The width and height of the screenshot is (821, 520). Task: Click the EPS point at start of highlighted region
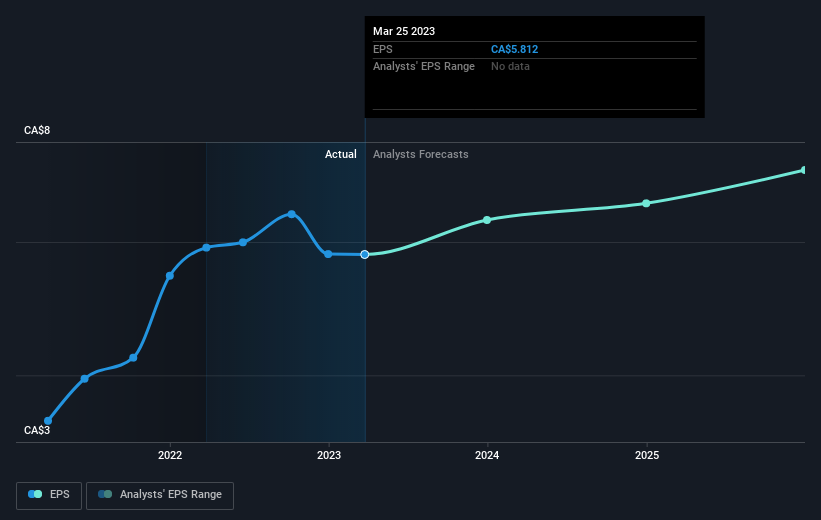coord(206,247)
